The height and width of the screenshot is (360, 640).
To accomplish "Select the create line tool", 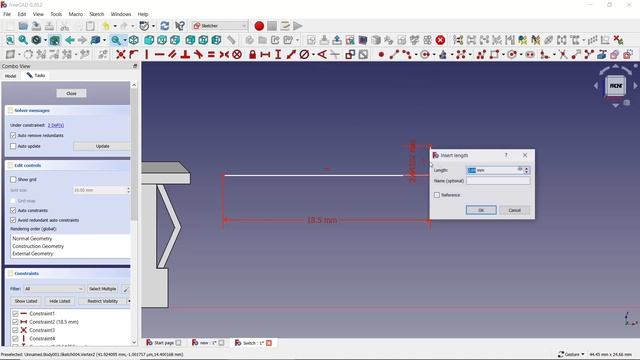I will click(394, 54).
